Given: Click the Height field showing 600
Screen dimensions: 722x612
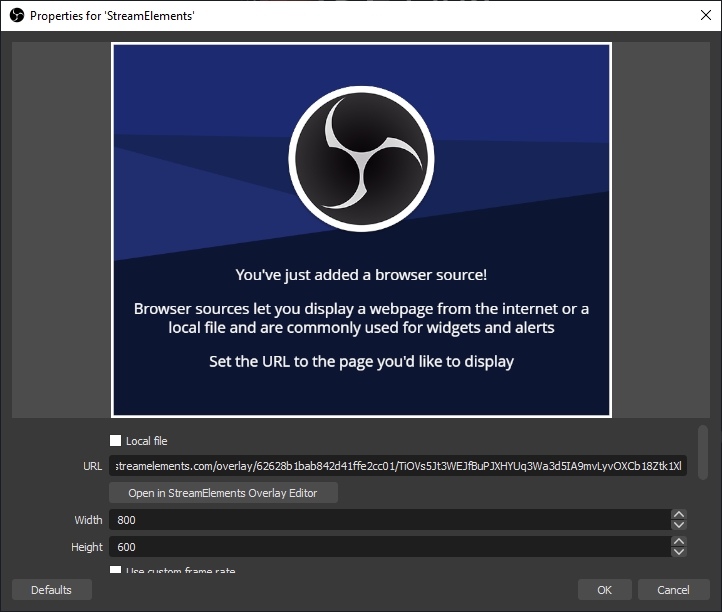Looking at the screenshot, I should tap(390, 547).
